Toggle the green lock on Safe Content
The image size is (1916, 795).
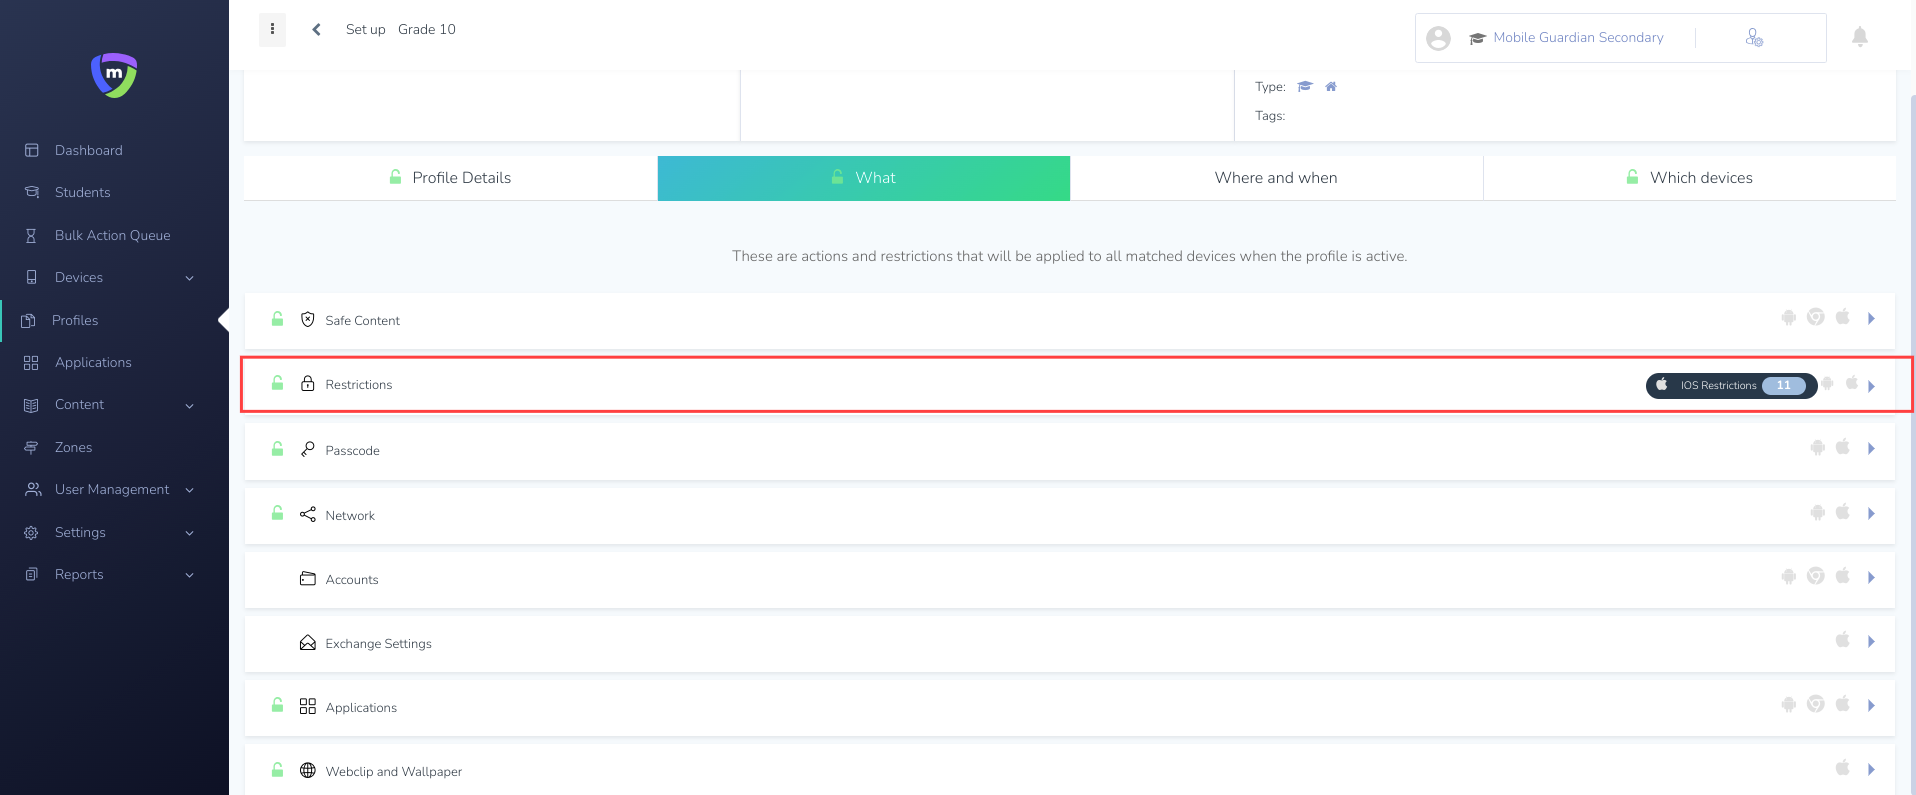[277, 319]
